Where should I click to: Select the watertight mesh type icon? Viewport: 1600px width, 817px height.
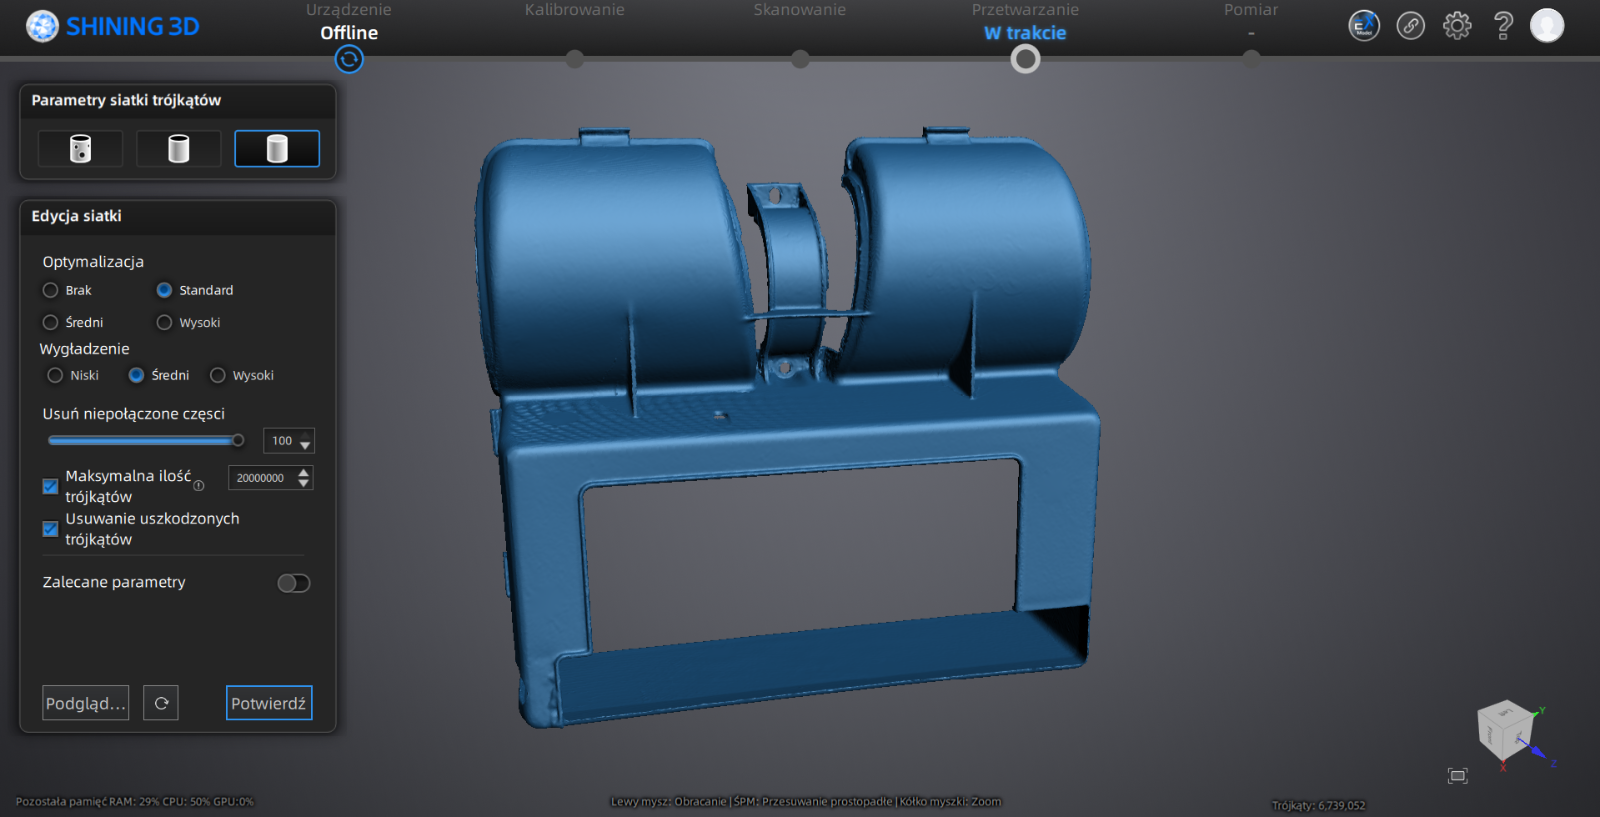(x=277, y=149)
